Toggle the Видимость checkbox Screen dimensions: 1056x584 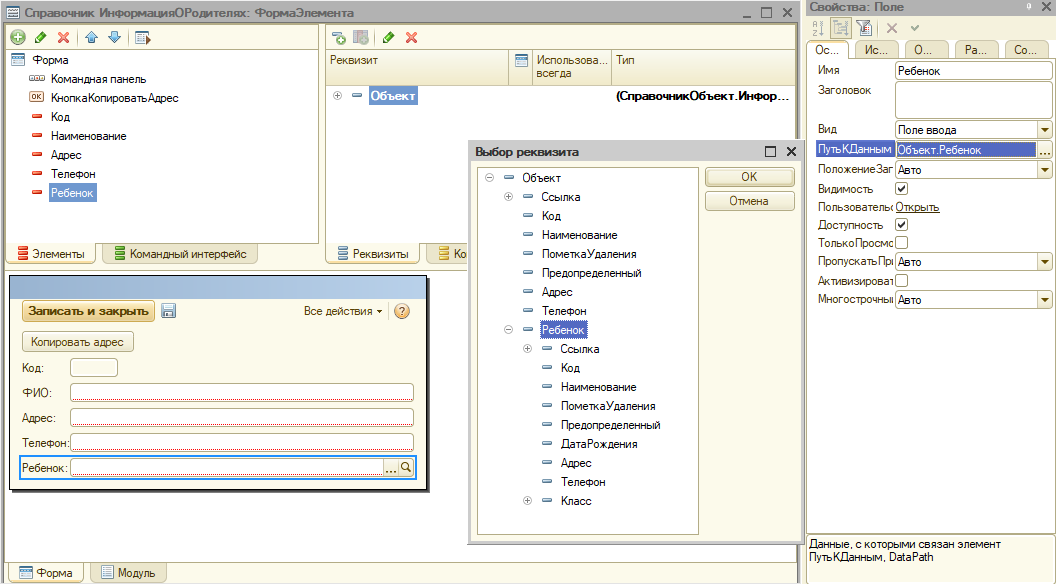[x=902, y=189]
